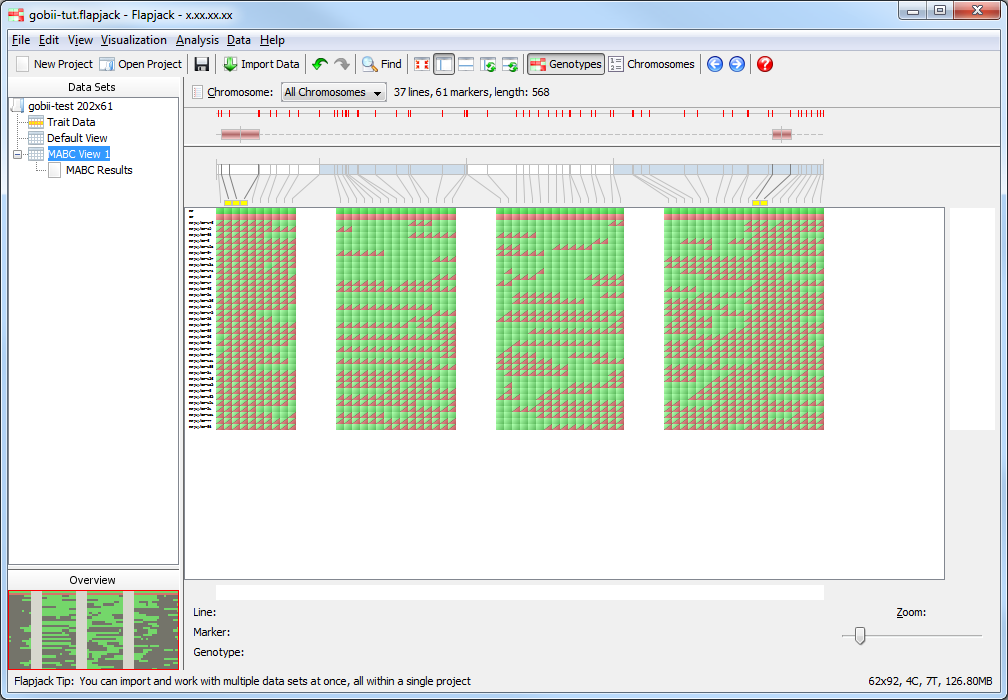Click the Default View grid icon
Screen dimensions: 1008x700
click(x=36, y=138)
